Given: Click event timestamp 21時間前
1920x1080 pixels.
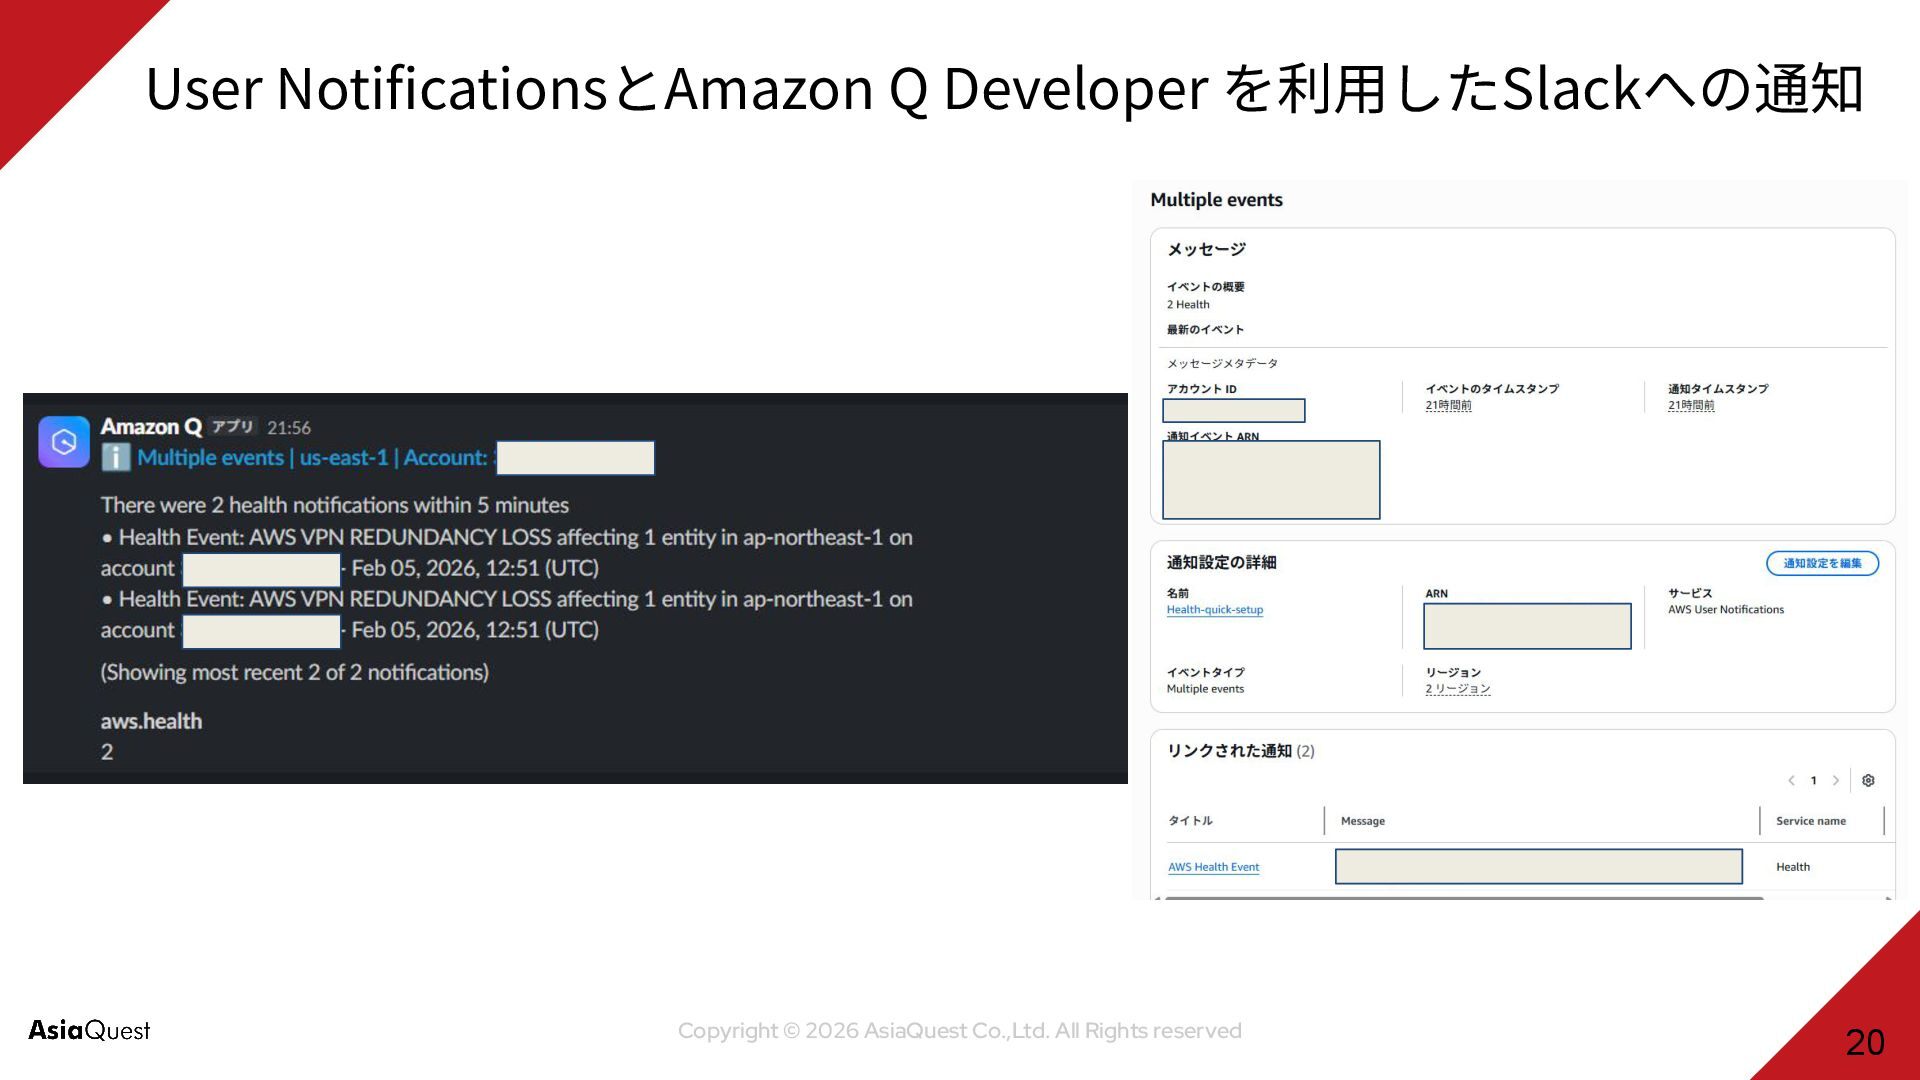Looking at the screenshot, I should pos(1448,406).
